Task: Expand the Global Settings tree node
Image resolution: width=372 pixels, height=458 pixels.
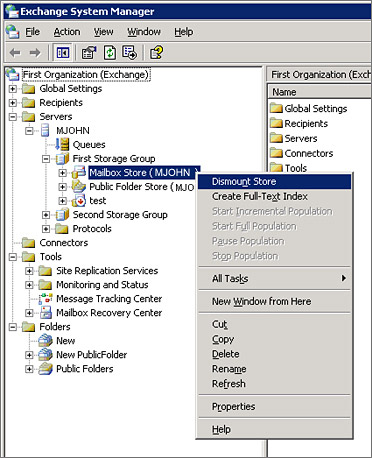Action: (13, 89)
